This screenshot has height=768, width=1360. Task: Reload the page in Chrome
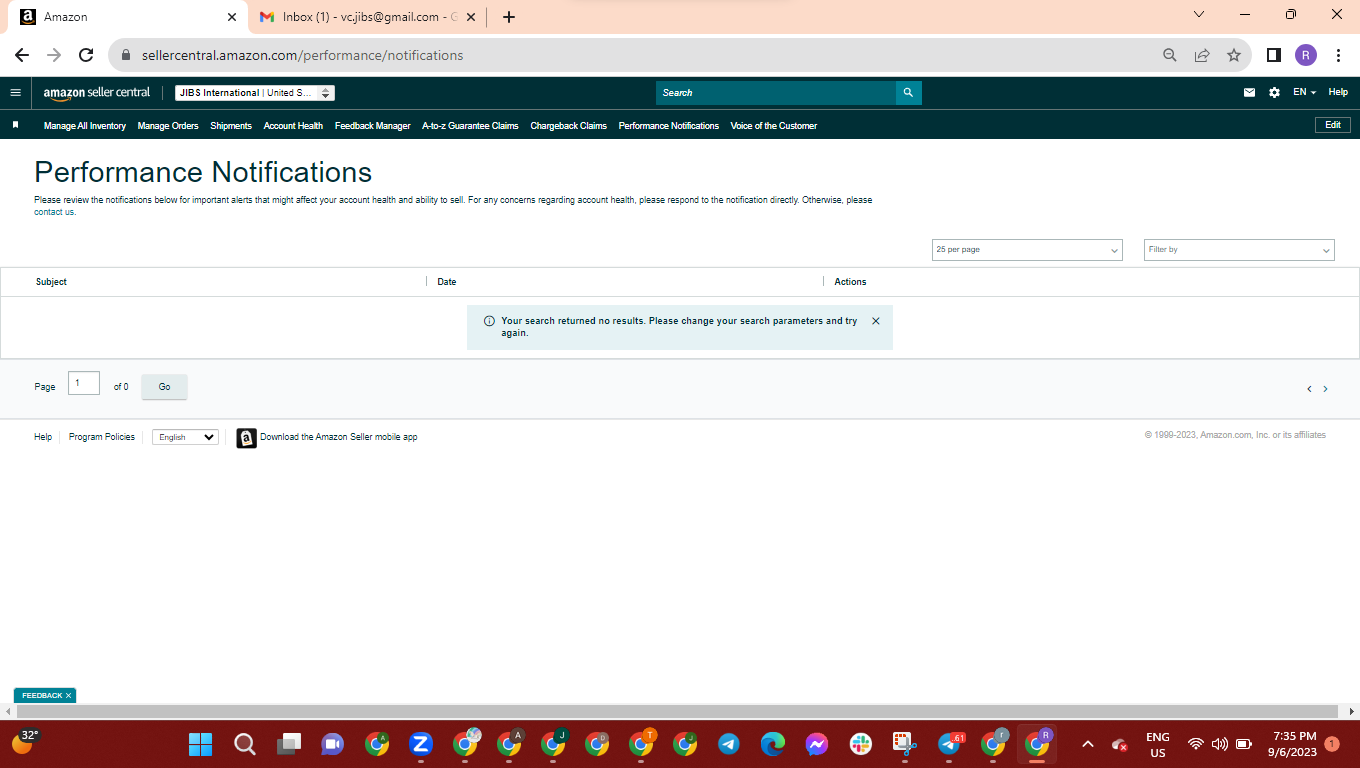[x=86, y=55]
